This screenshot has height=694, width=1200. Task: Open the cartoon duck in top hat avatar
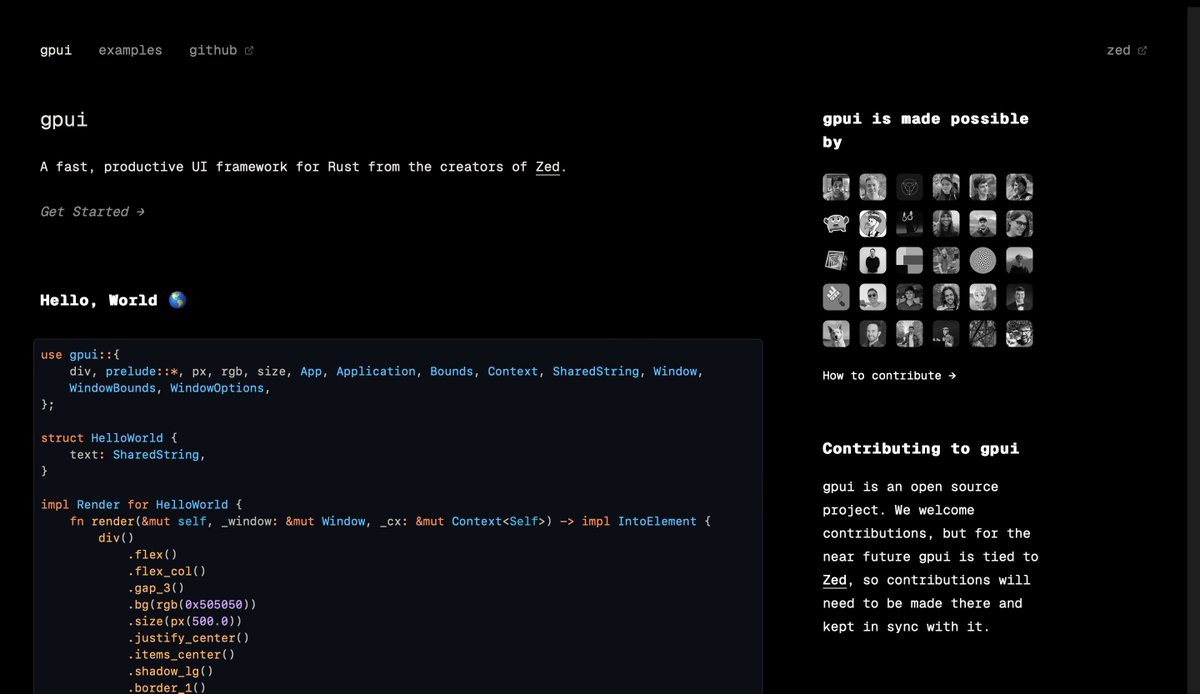(873, 223)
